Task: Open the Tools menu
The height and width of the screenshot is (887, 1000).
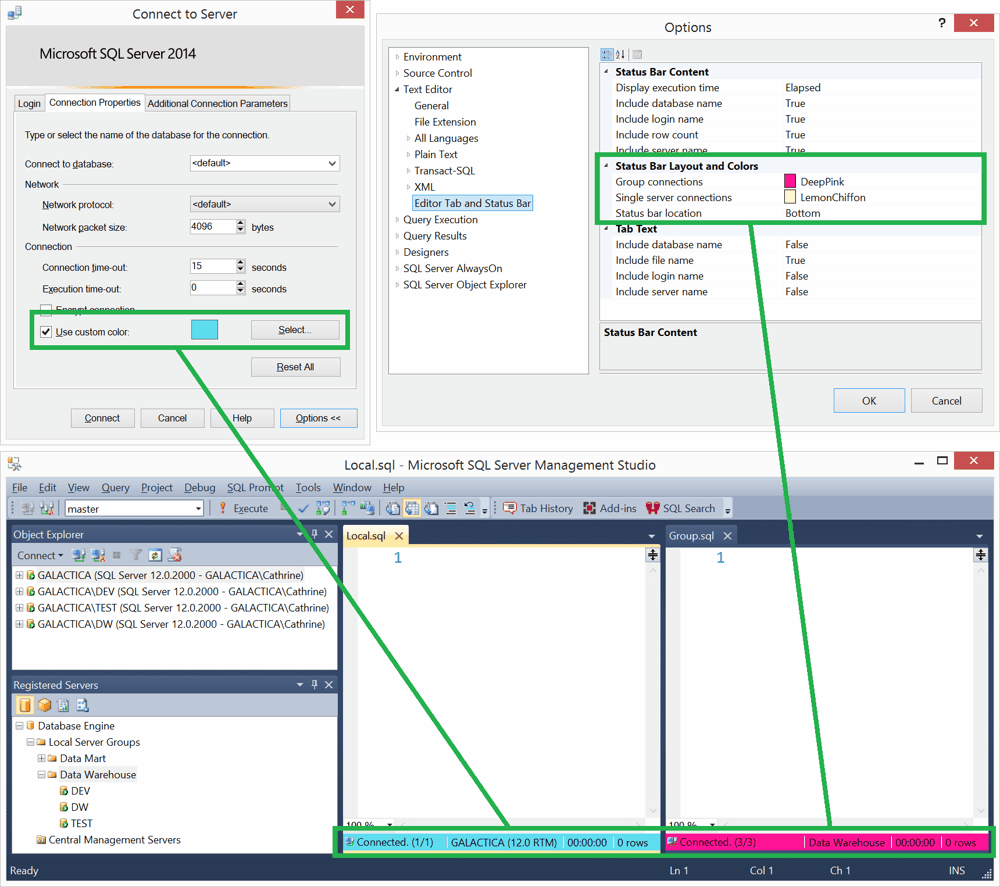Action: (x=308, y=488)
